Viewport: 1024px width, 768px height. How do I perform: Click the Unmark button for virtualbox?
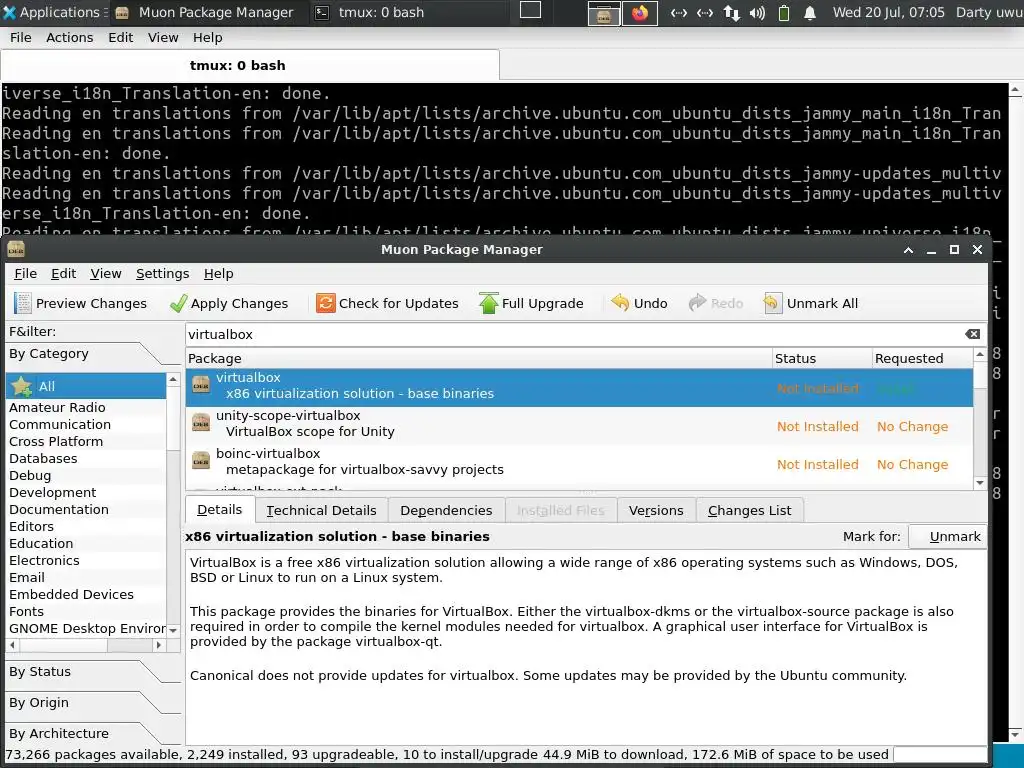click(948, 536)
